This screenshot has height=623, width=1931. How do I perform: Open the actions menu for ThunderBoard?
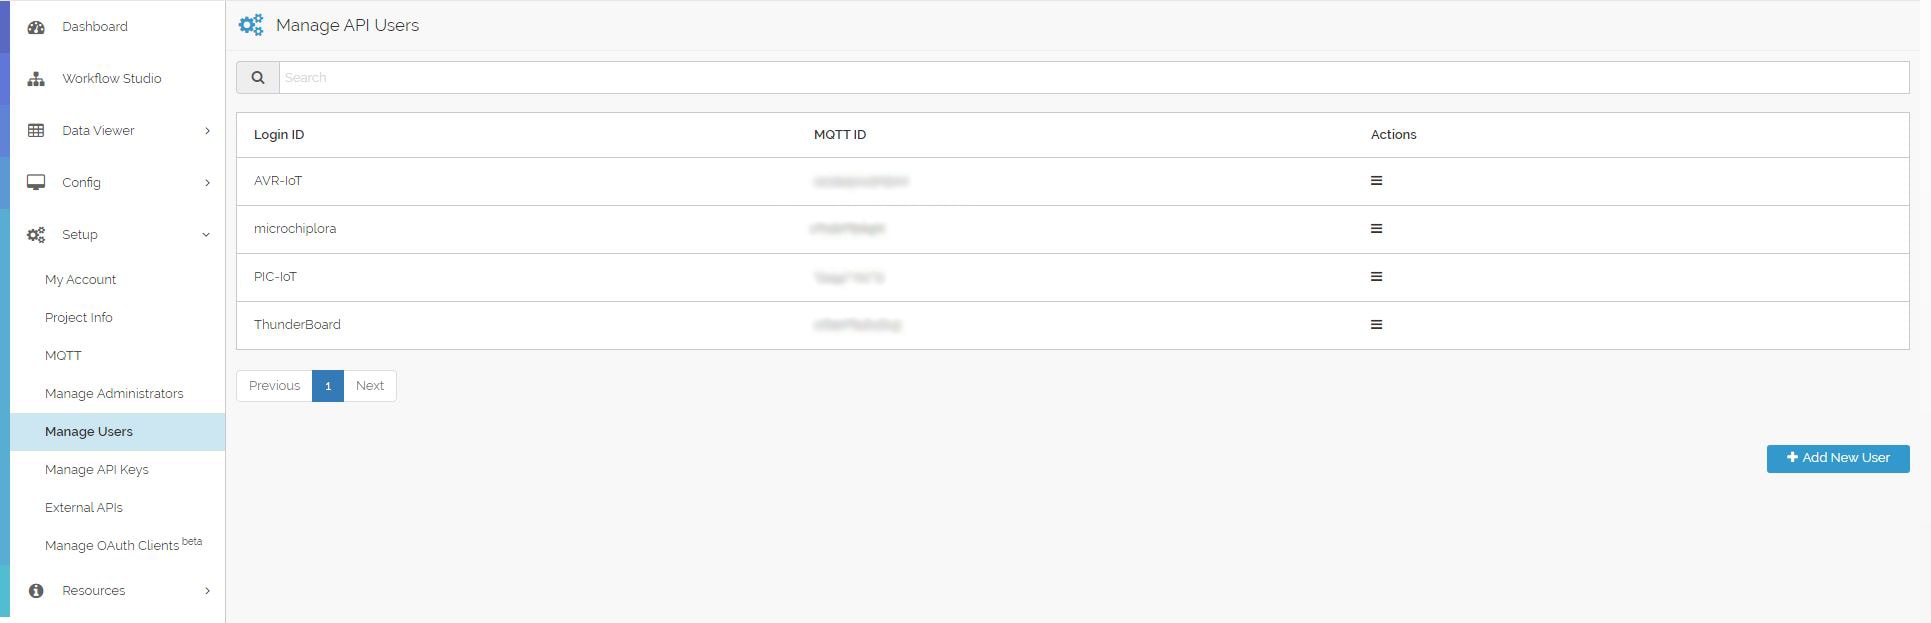(x=1377, y=324)
